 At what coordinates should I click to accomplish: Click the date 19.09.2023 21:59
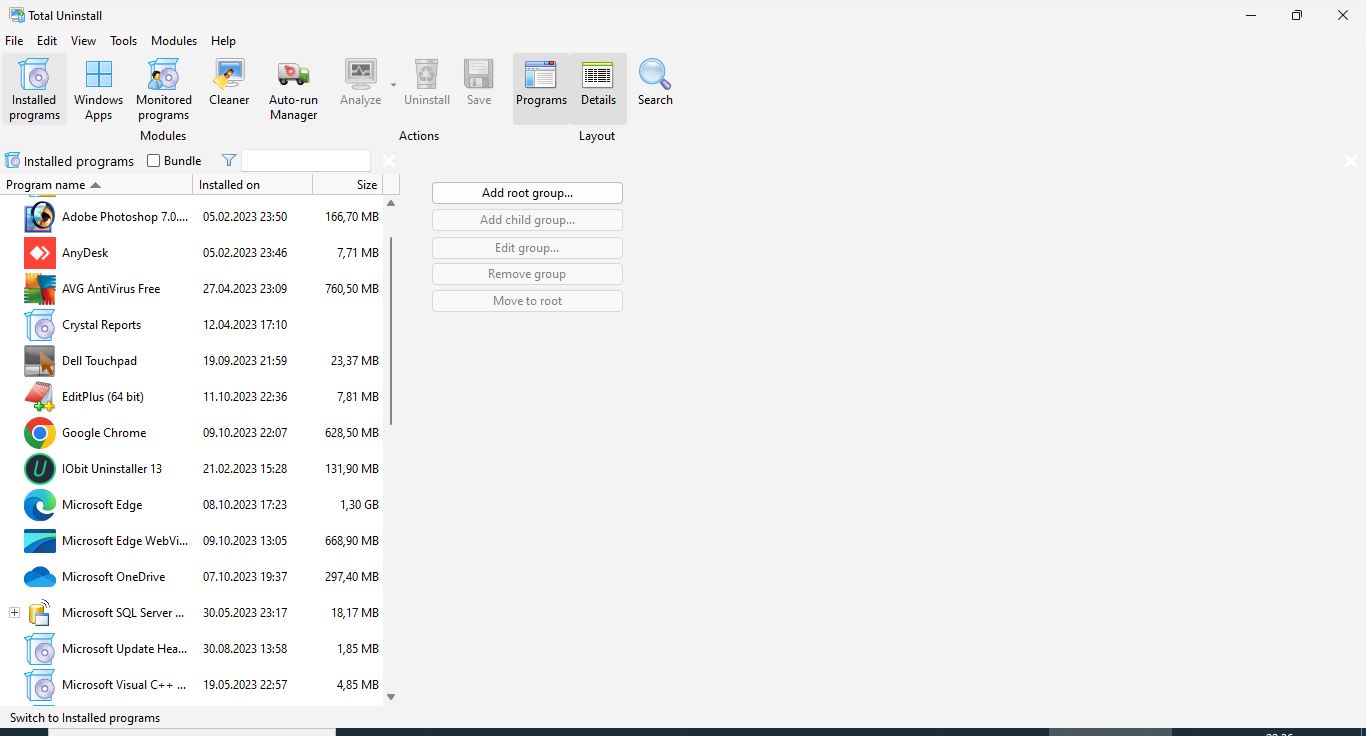[x=245, y=361]
